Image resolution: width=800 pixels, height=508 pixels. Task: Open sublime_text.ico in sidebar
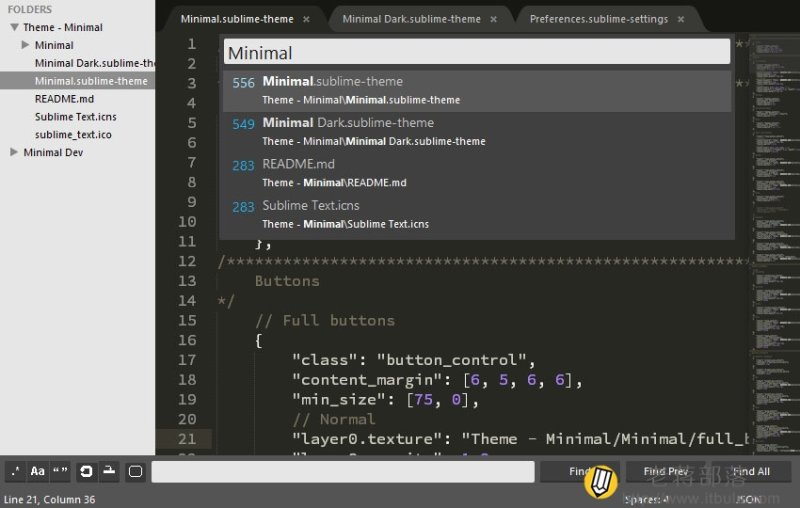coord(73,134)
